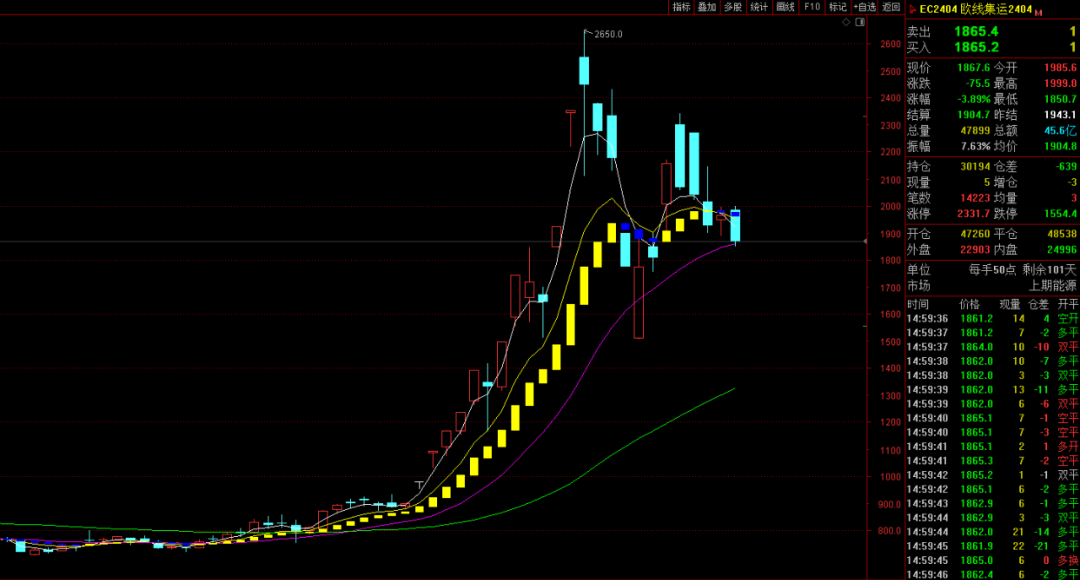
Task: Click the 跌停 value 1554.4
Action: click(x=1060, y=214)
